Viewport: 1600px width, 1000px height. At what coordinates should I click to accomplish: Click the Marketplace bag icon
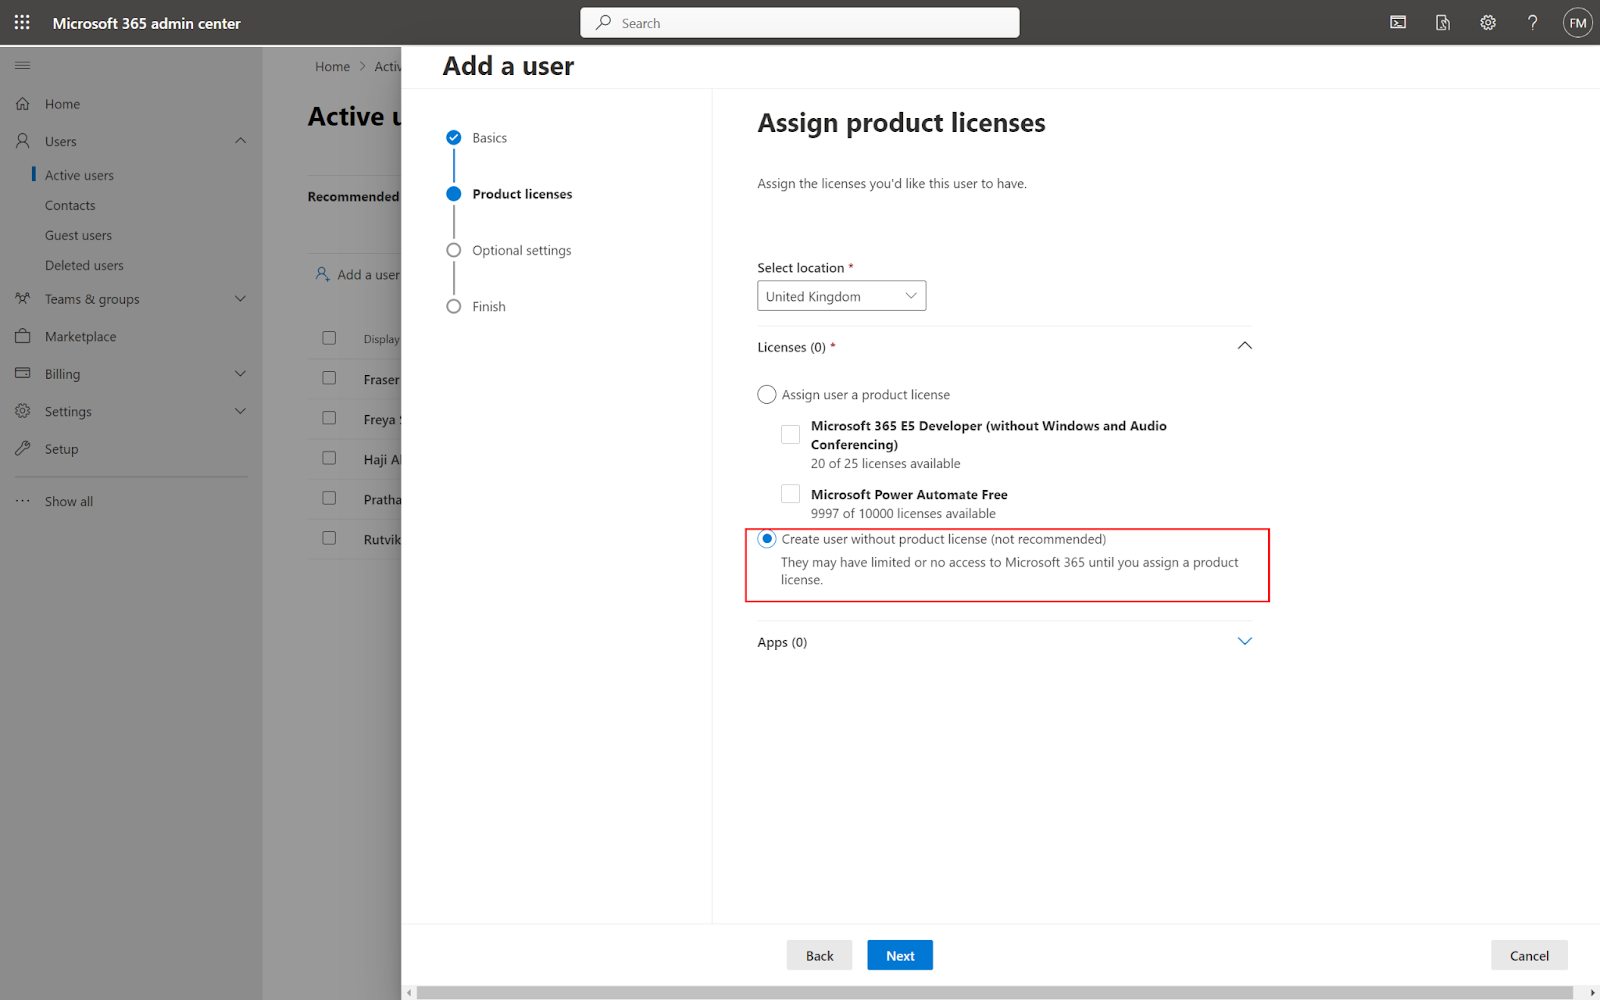(x=23, y=336)
